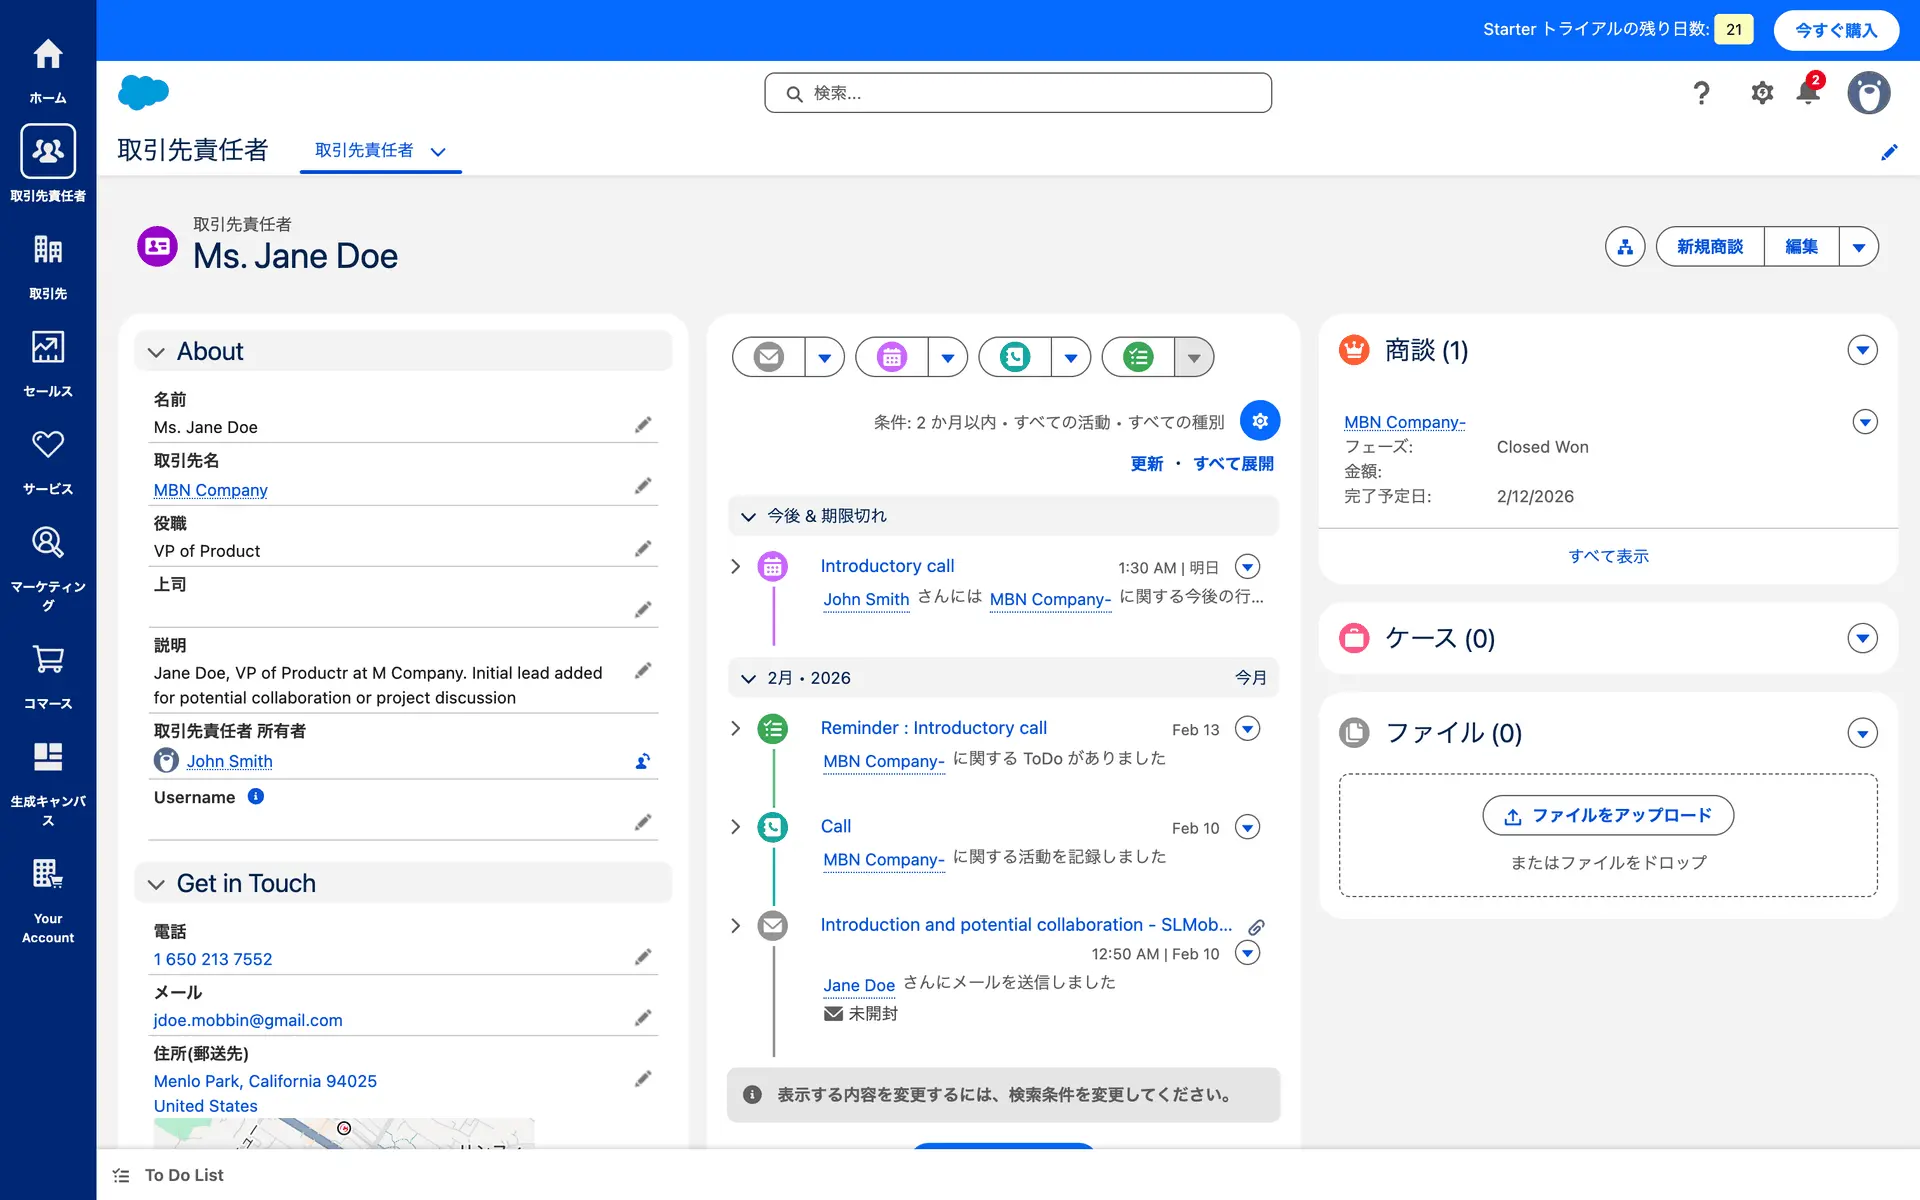Click the new event calendar icon
Viewport: 1920px width, 1200px height.
click(892, 357)
